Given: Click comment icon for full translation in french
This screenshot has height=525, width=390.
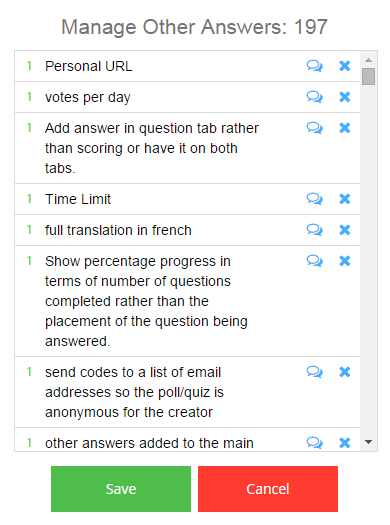Looking at the screenshot, I should pos(314,230).
